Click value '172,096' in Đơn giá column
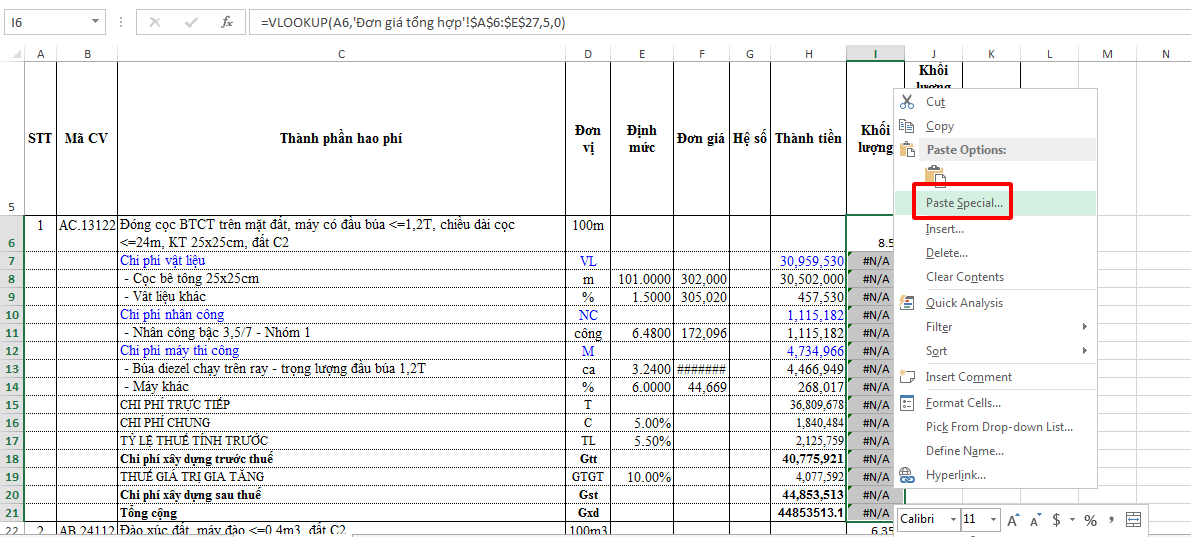The image size is (1191, 537). (702, 333)
